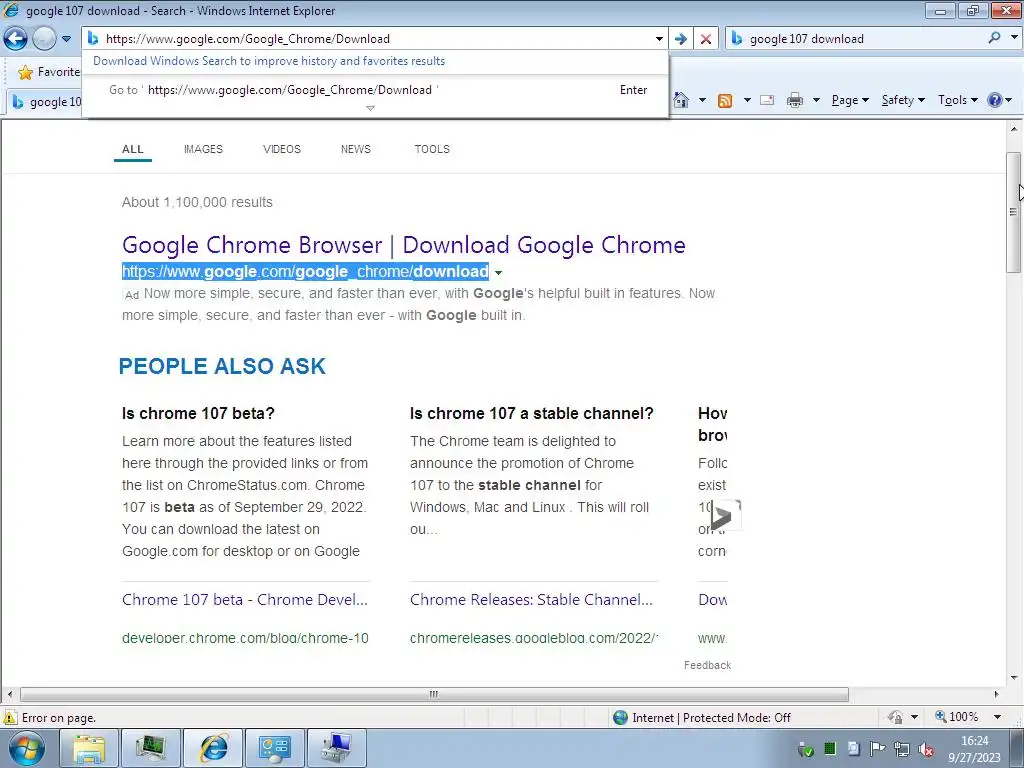Select the Download Windows Search suggestion link
This screenshot has width=1024, height=768.
tap(269, 61)
